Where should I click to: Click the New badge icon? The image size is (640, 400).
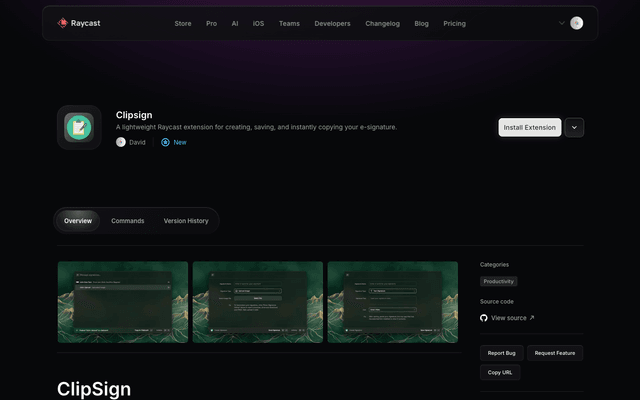point(165,142)
